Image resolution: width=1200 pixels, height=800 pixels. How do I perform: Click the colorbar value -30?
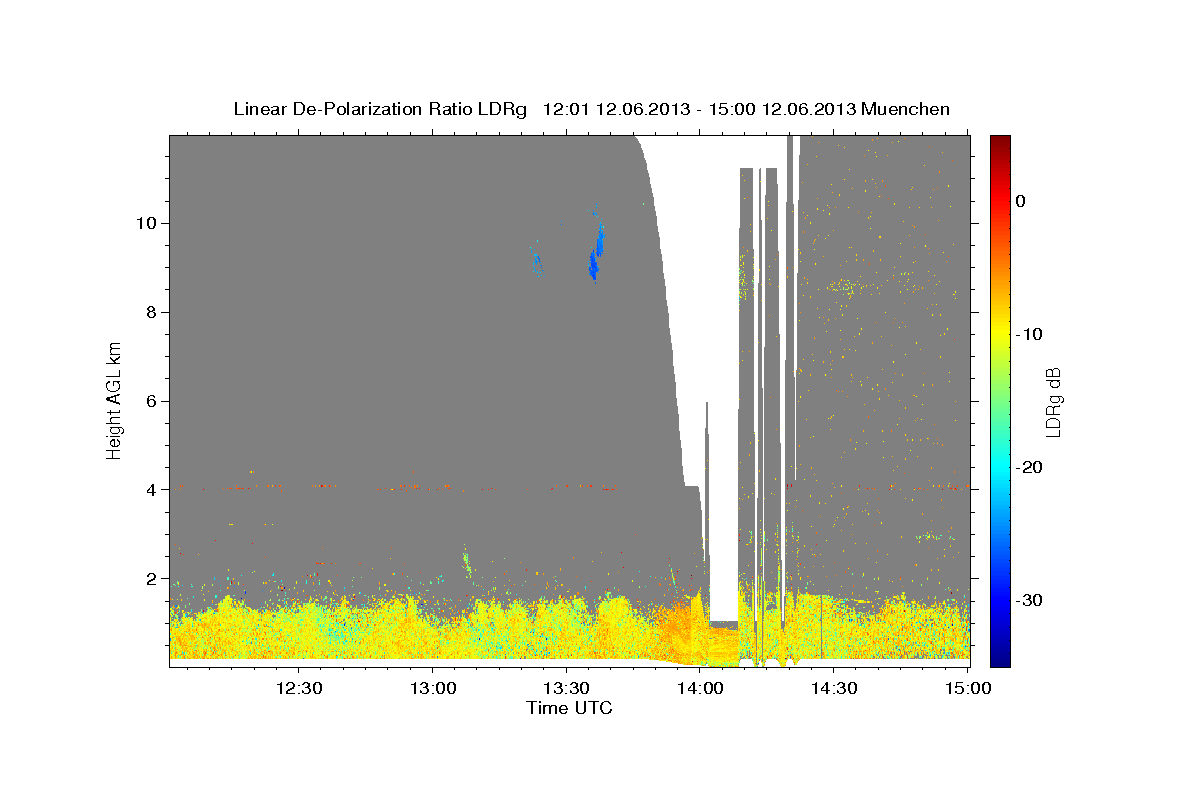[1030, 600]
